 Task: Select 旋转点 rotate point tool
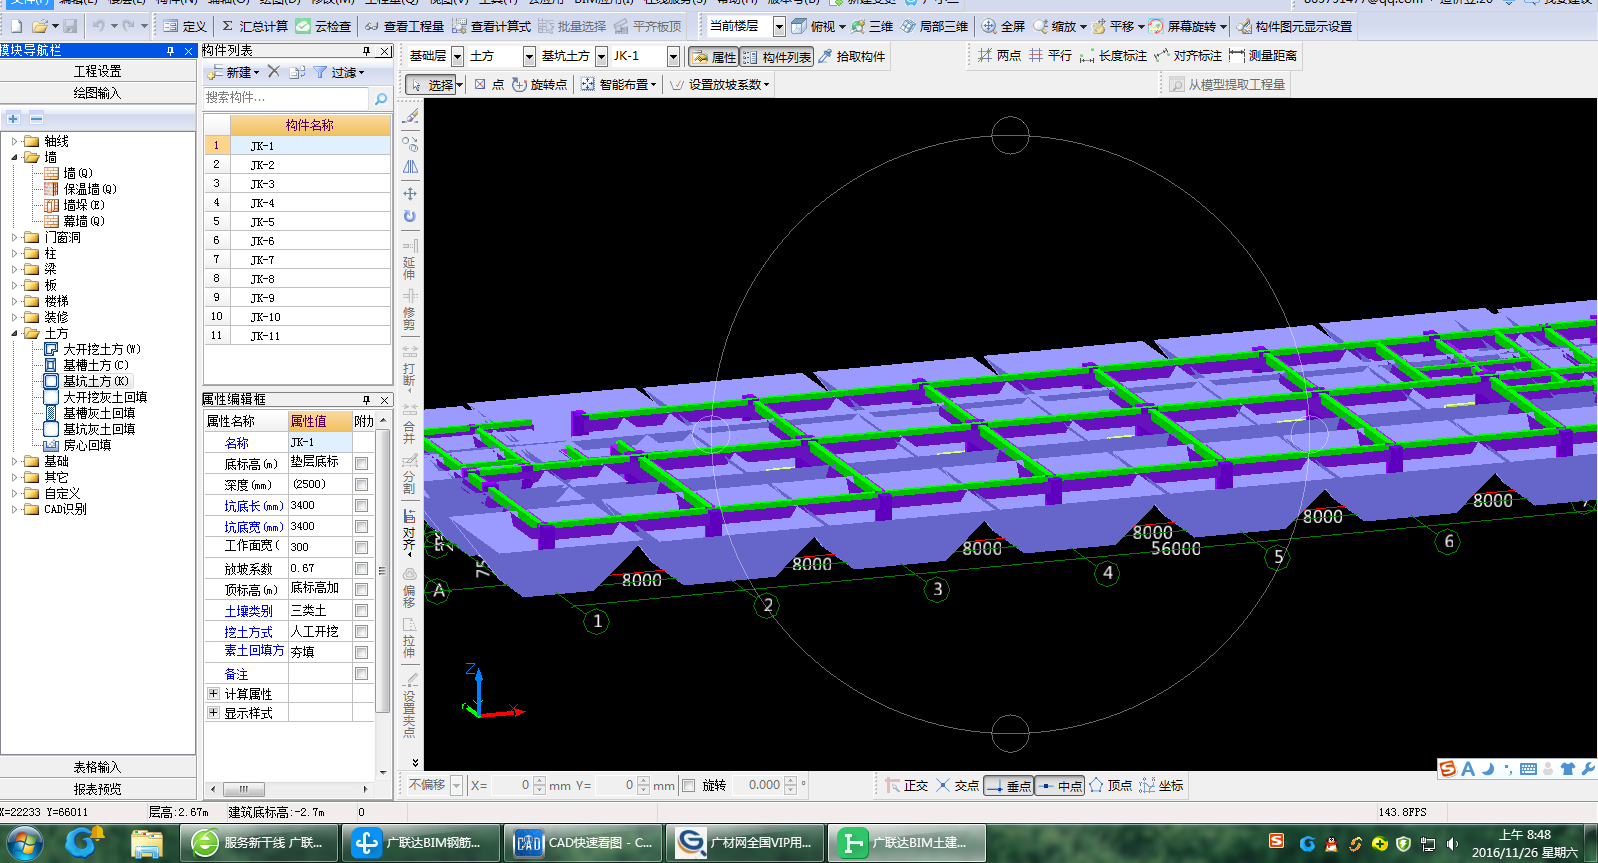(x=540, y=85)
